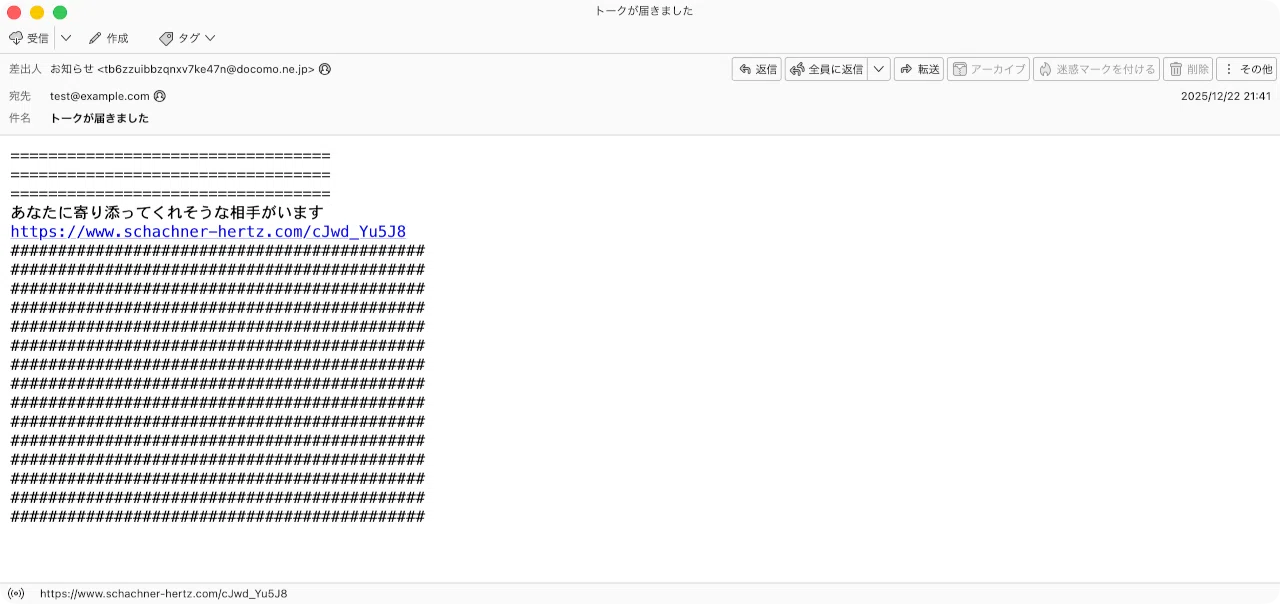Image resolution: width=1280 pixels, height=604 pixels.
Task: Mark as junk with 迷惑マークを付ける
Action: point(1096,69)
